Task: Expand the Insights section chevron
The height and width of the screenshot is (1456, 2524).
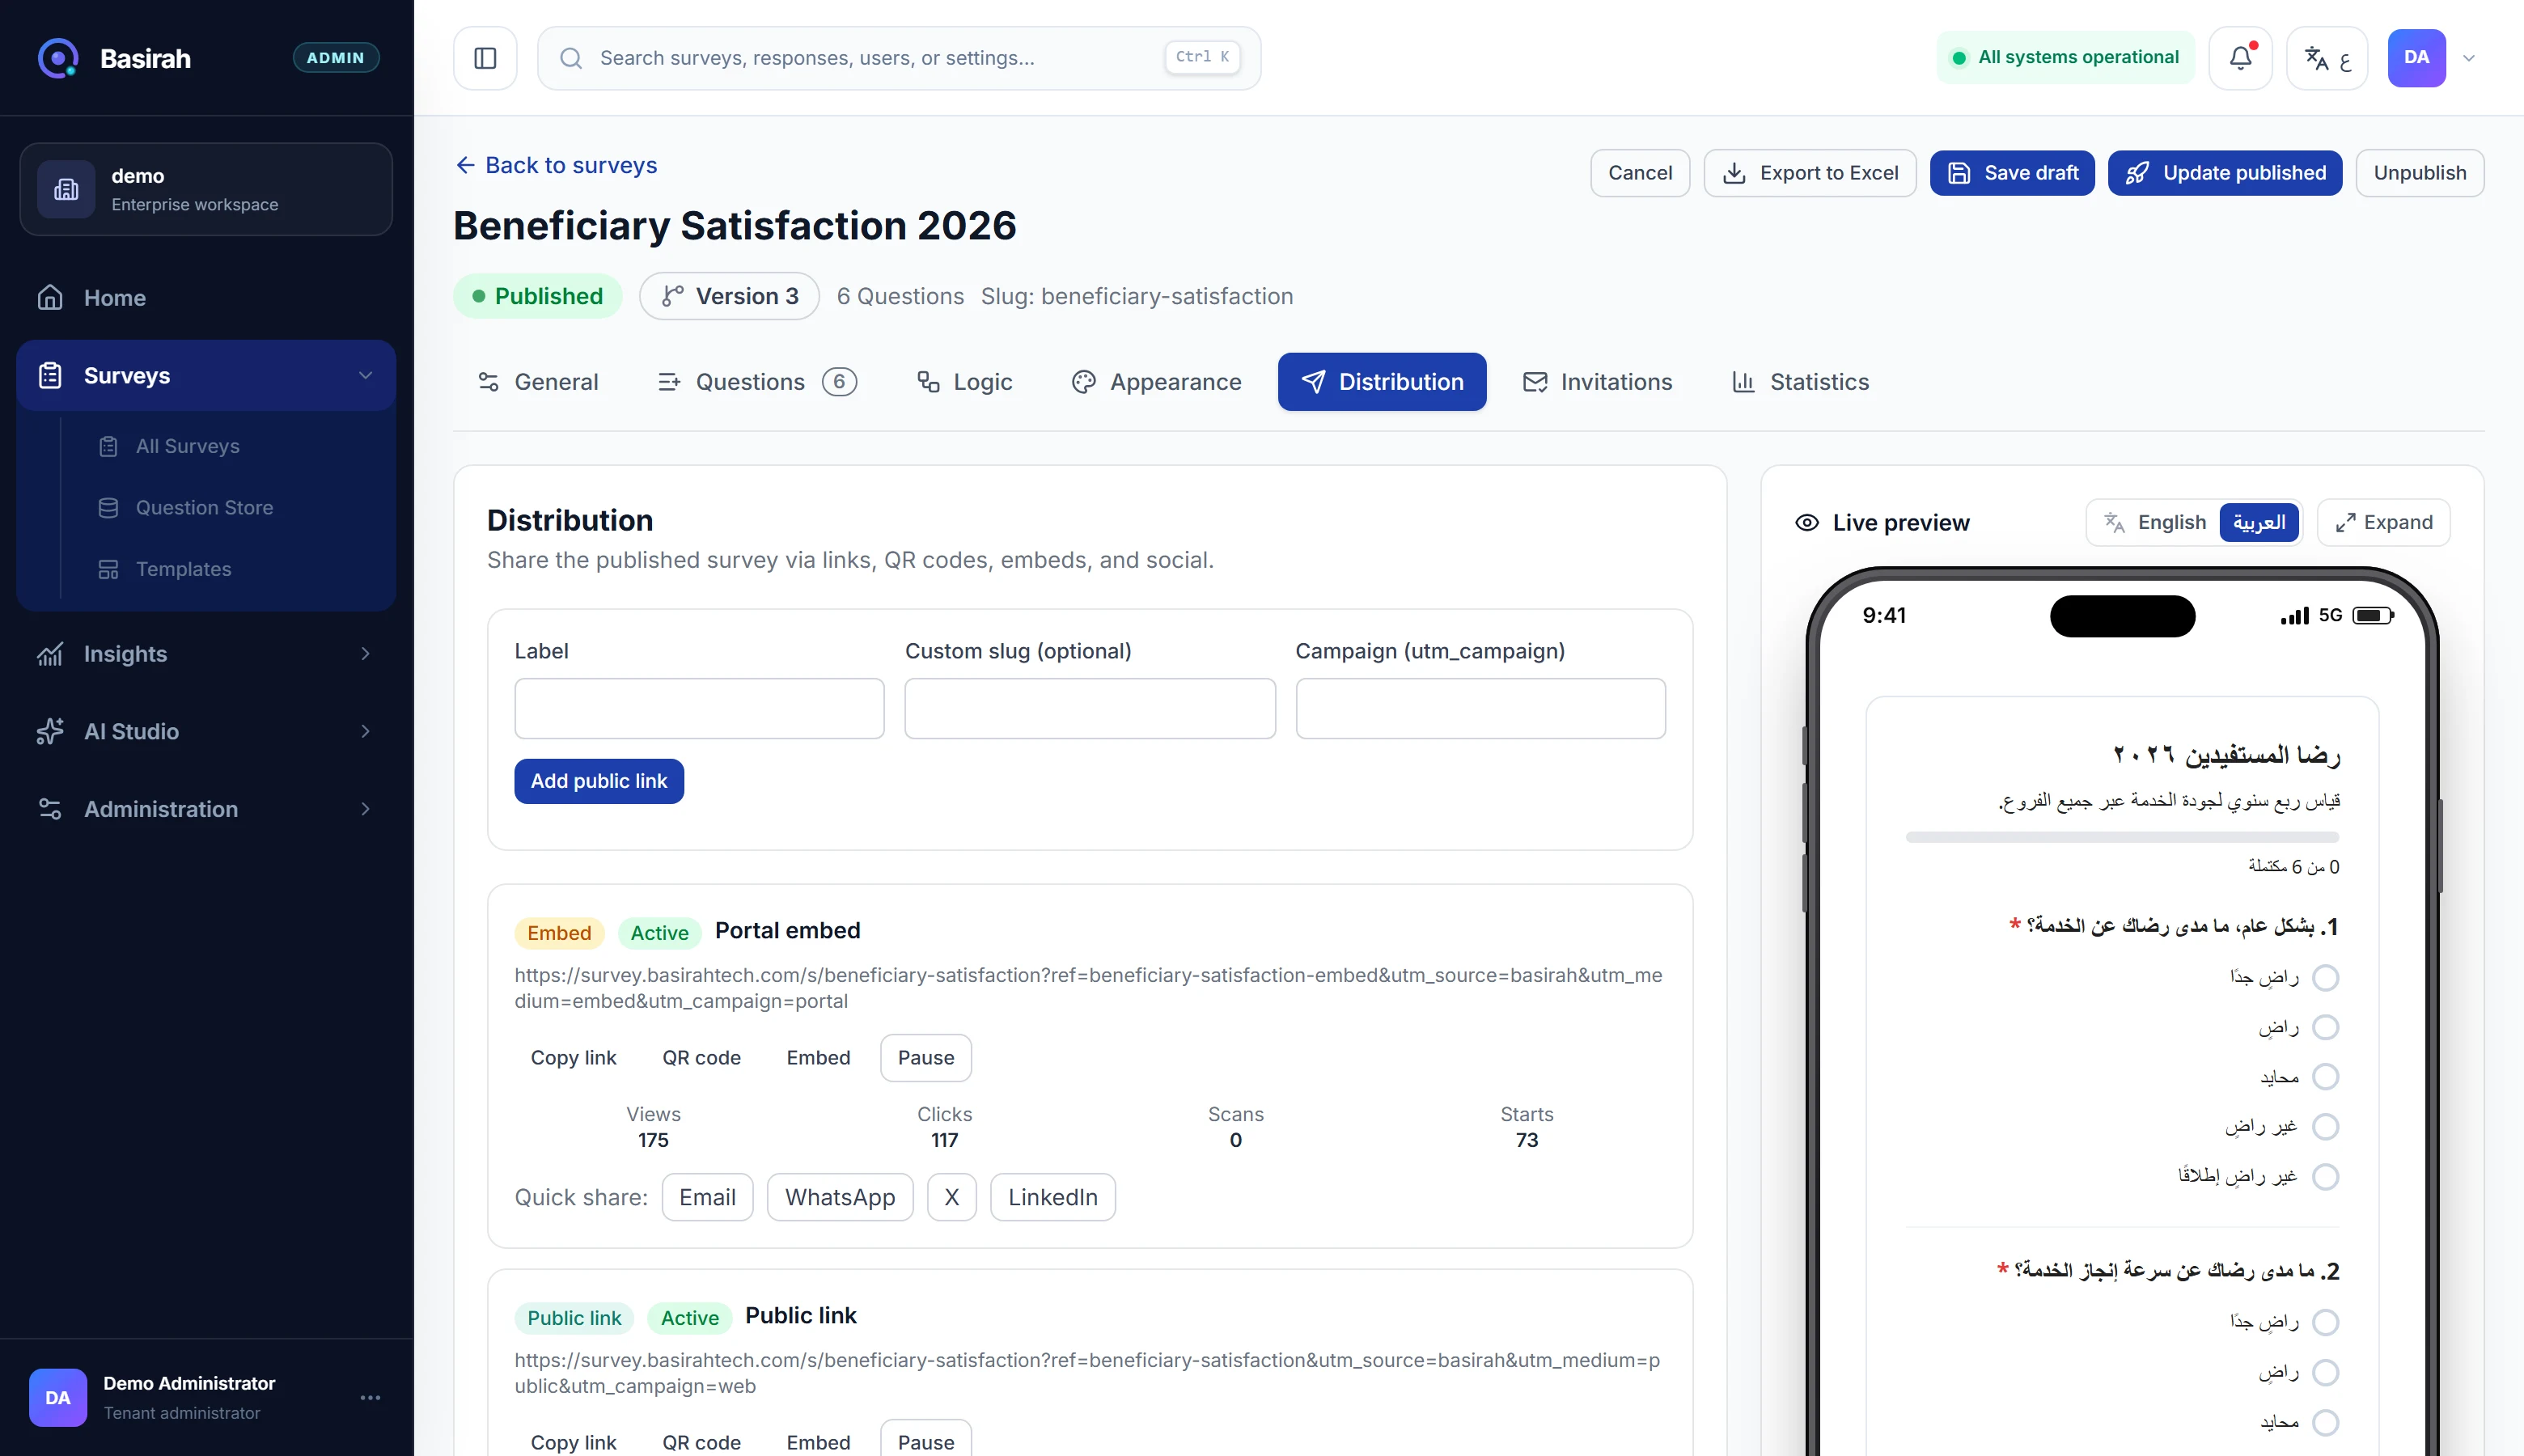Action: tap(366, 654)
